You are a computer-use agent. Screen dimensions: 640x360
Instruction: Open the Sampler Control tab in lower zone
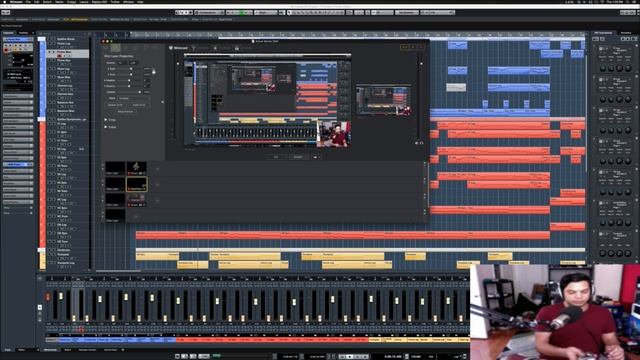click(87, 350)
